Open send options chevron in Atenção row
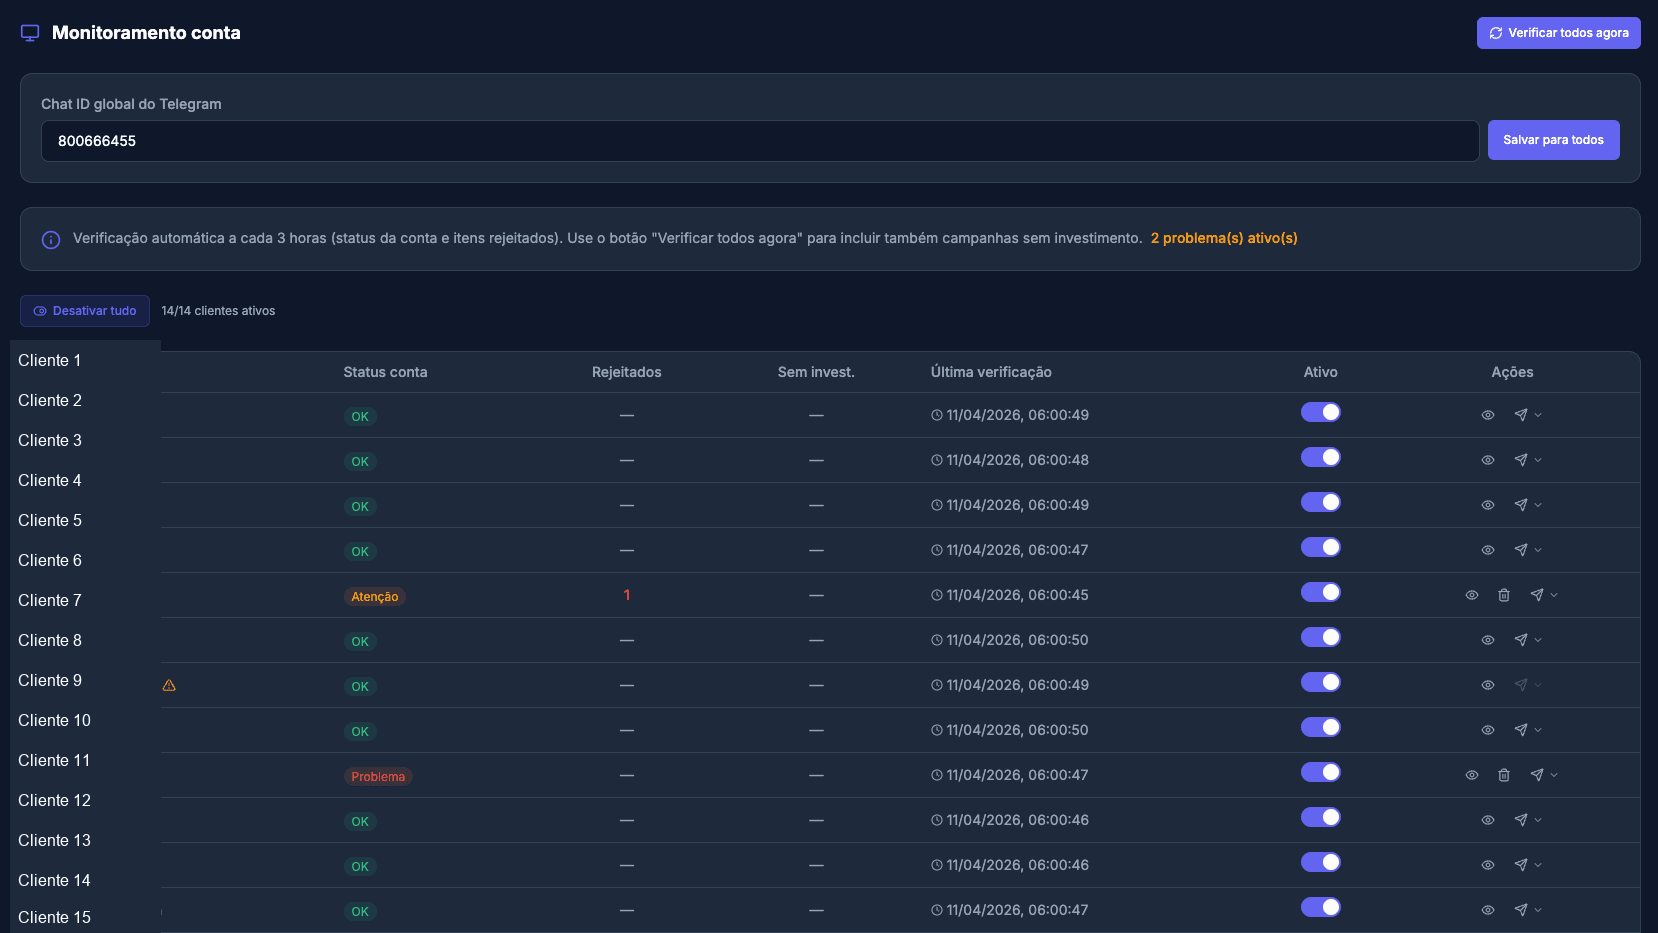The image size is (1658, 933). tap(1554, 595)
